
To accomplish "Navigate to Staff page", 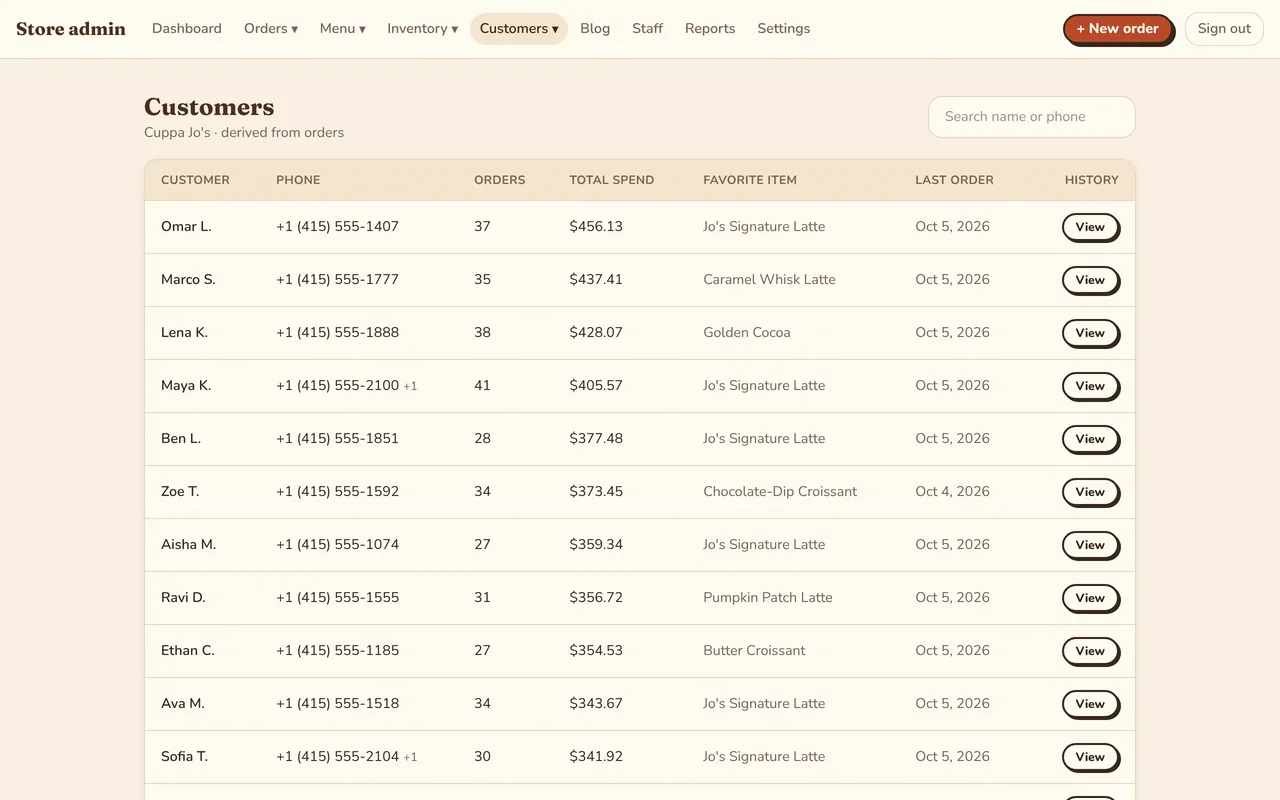I will pos(647,29).
